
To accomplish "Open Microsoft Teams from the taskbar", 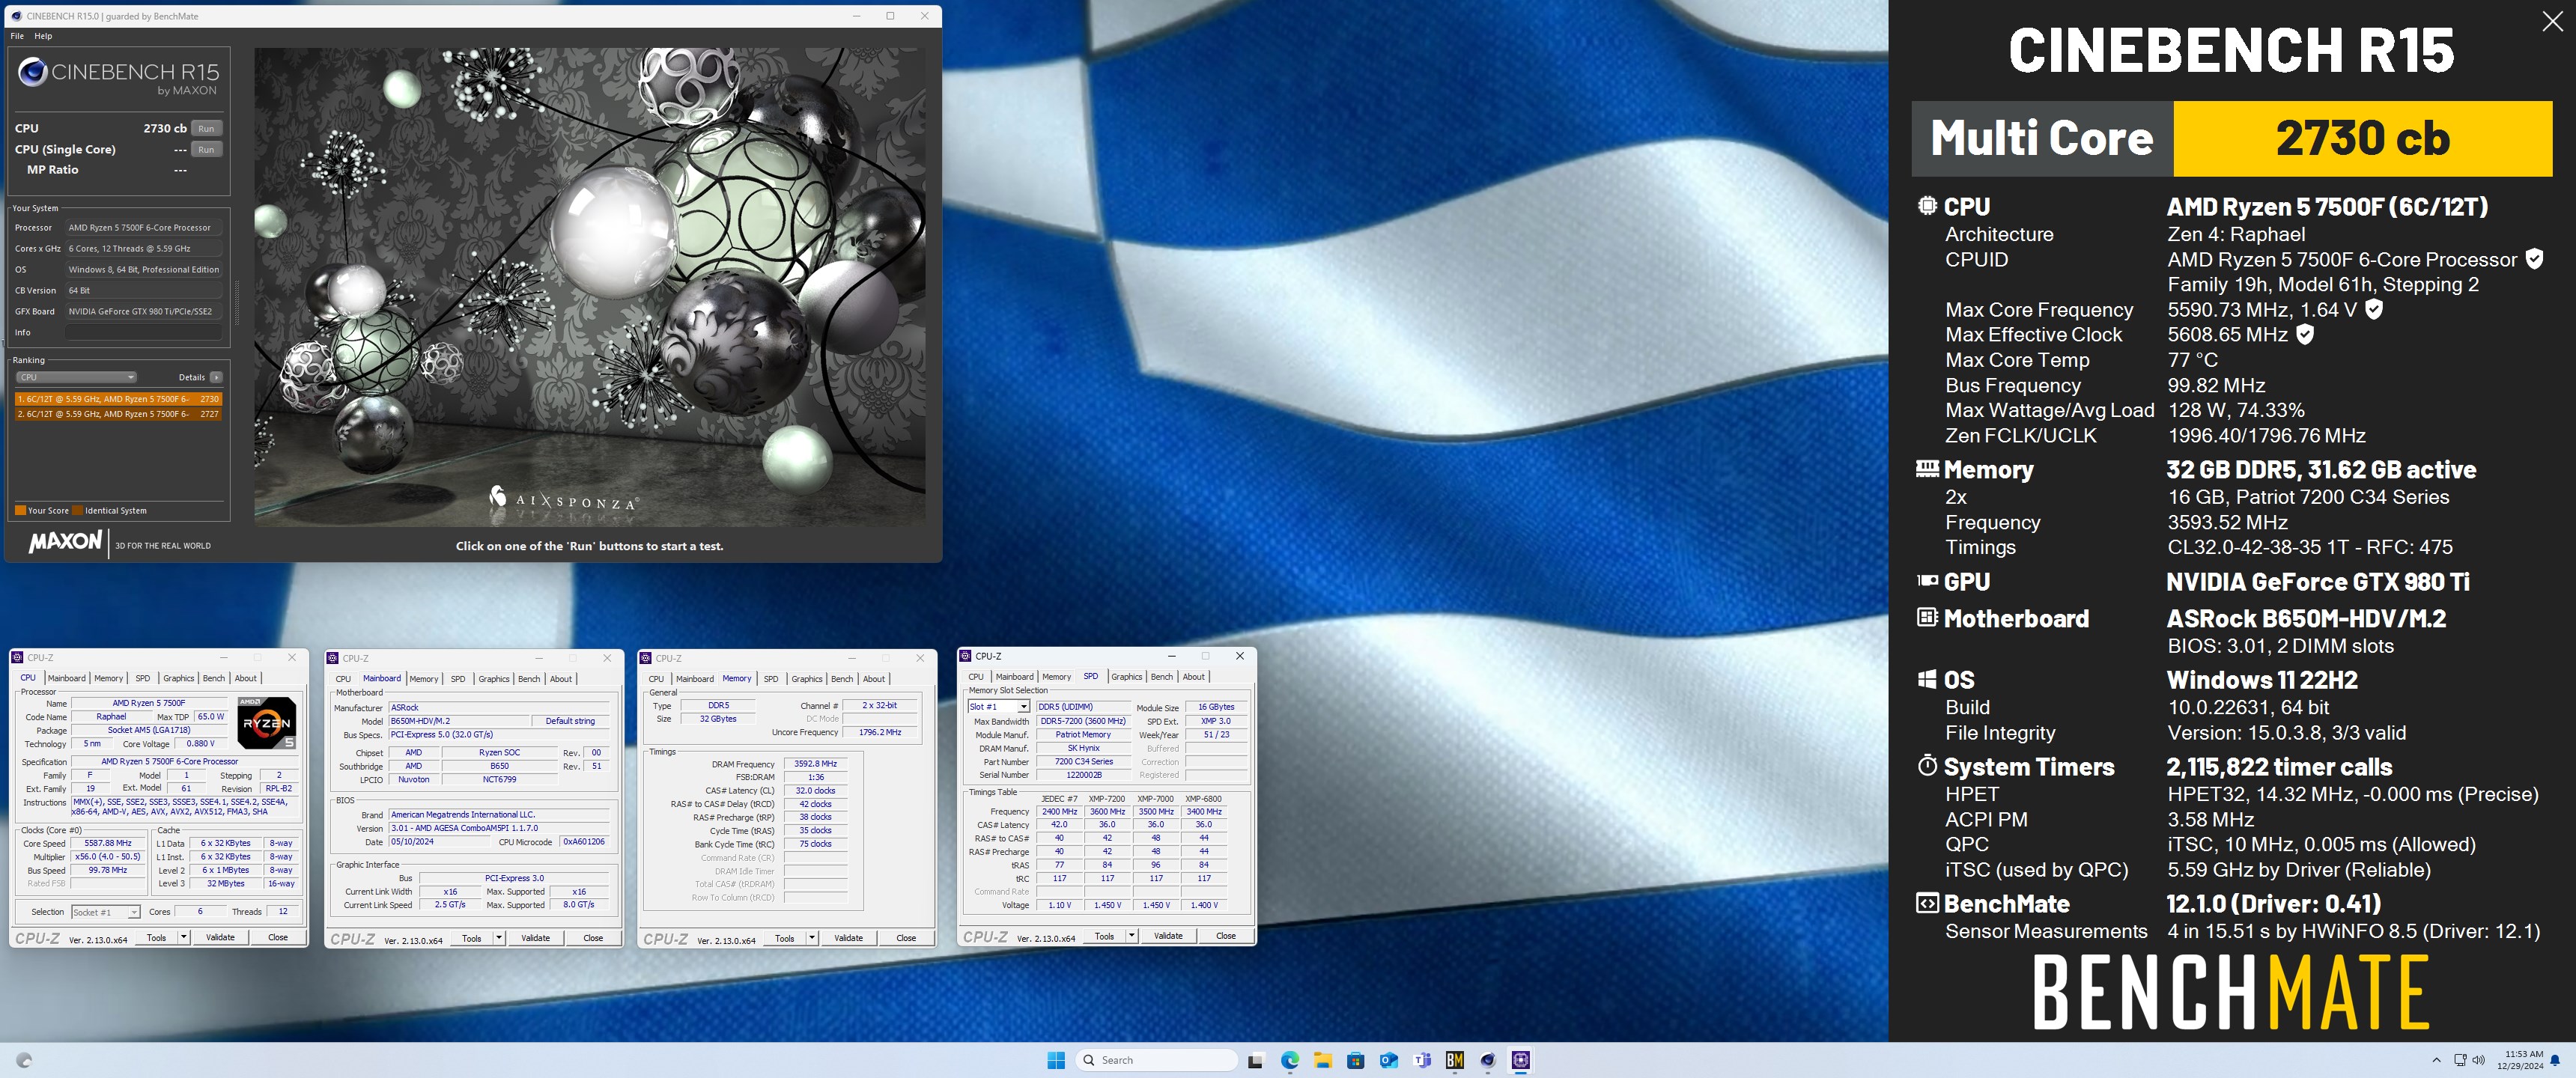I will pyautogui.click(x=1421, y=1060).
